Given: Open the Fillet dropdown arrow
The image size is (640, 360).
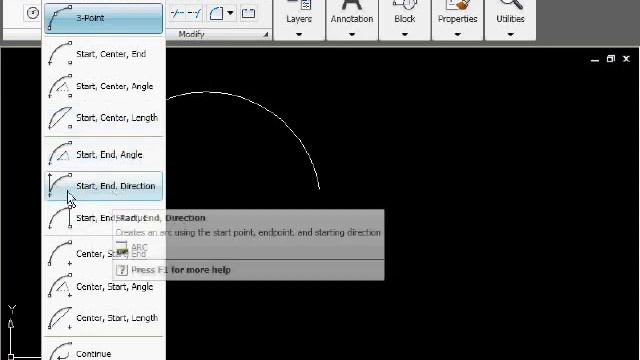Looking at the screenshot, I should pos(231,13).
